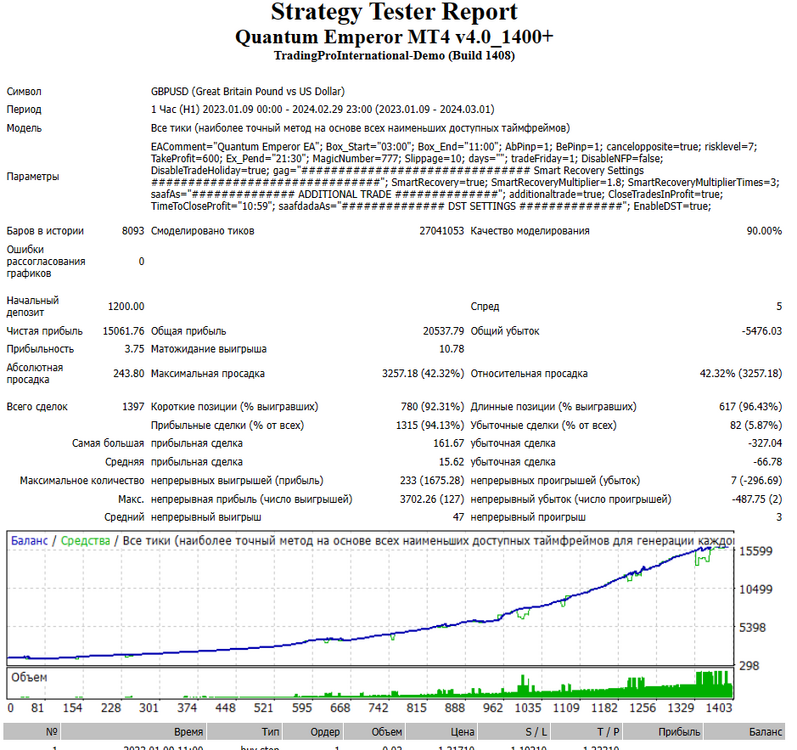The height and width of the screenshot is (750, 797).
Task: Click the x-axis tick label 742
Action: point(378,708)
